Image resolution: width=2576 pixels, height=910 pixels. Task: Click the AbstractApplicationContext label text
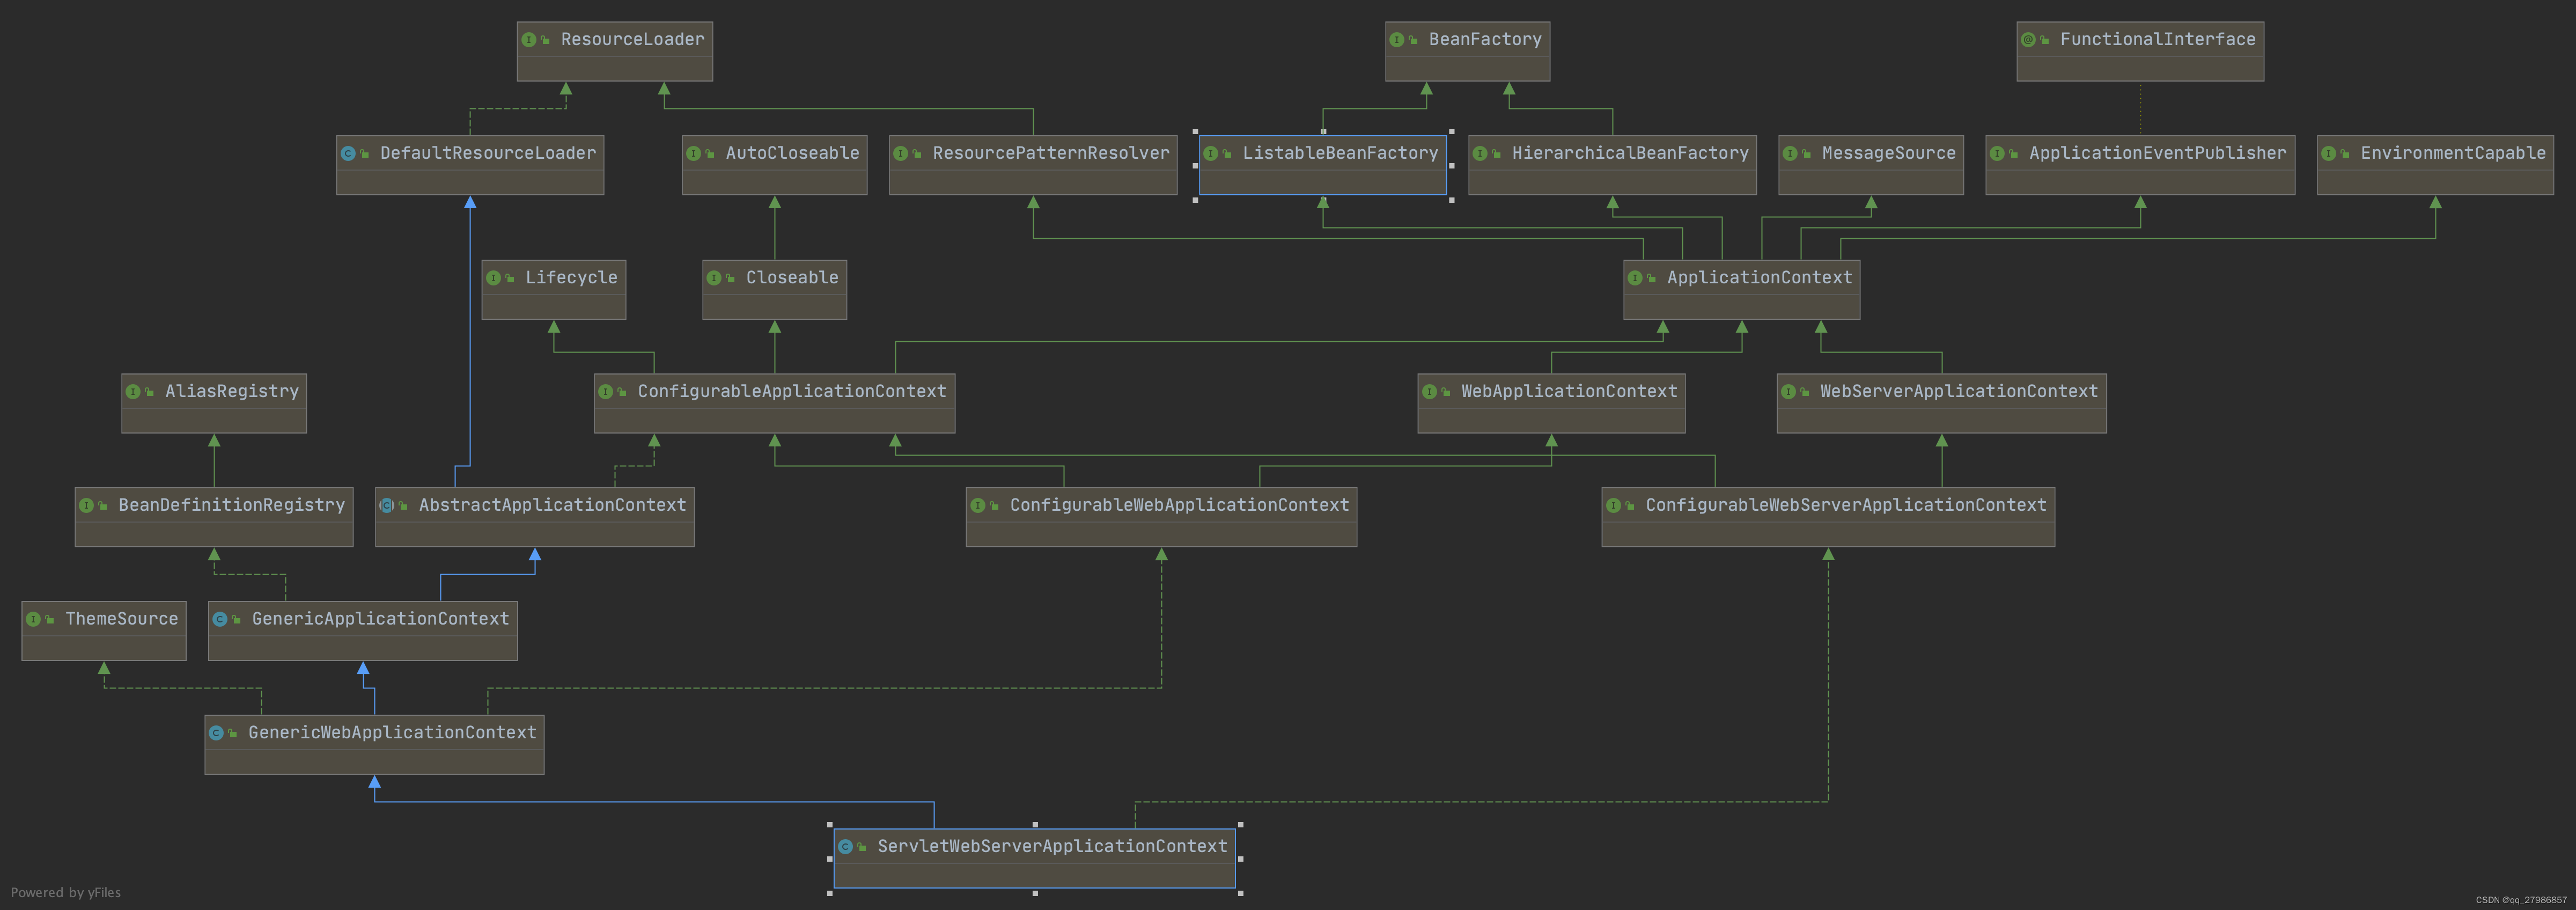click(x=553, y=506)
